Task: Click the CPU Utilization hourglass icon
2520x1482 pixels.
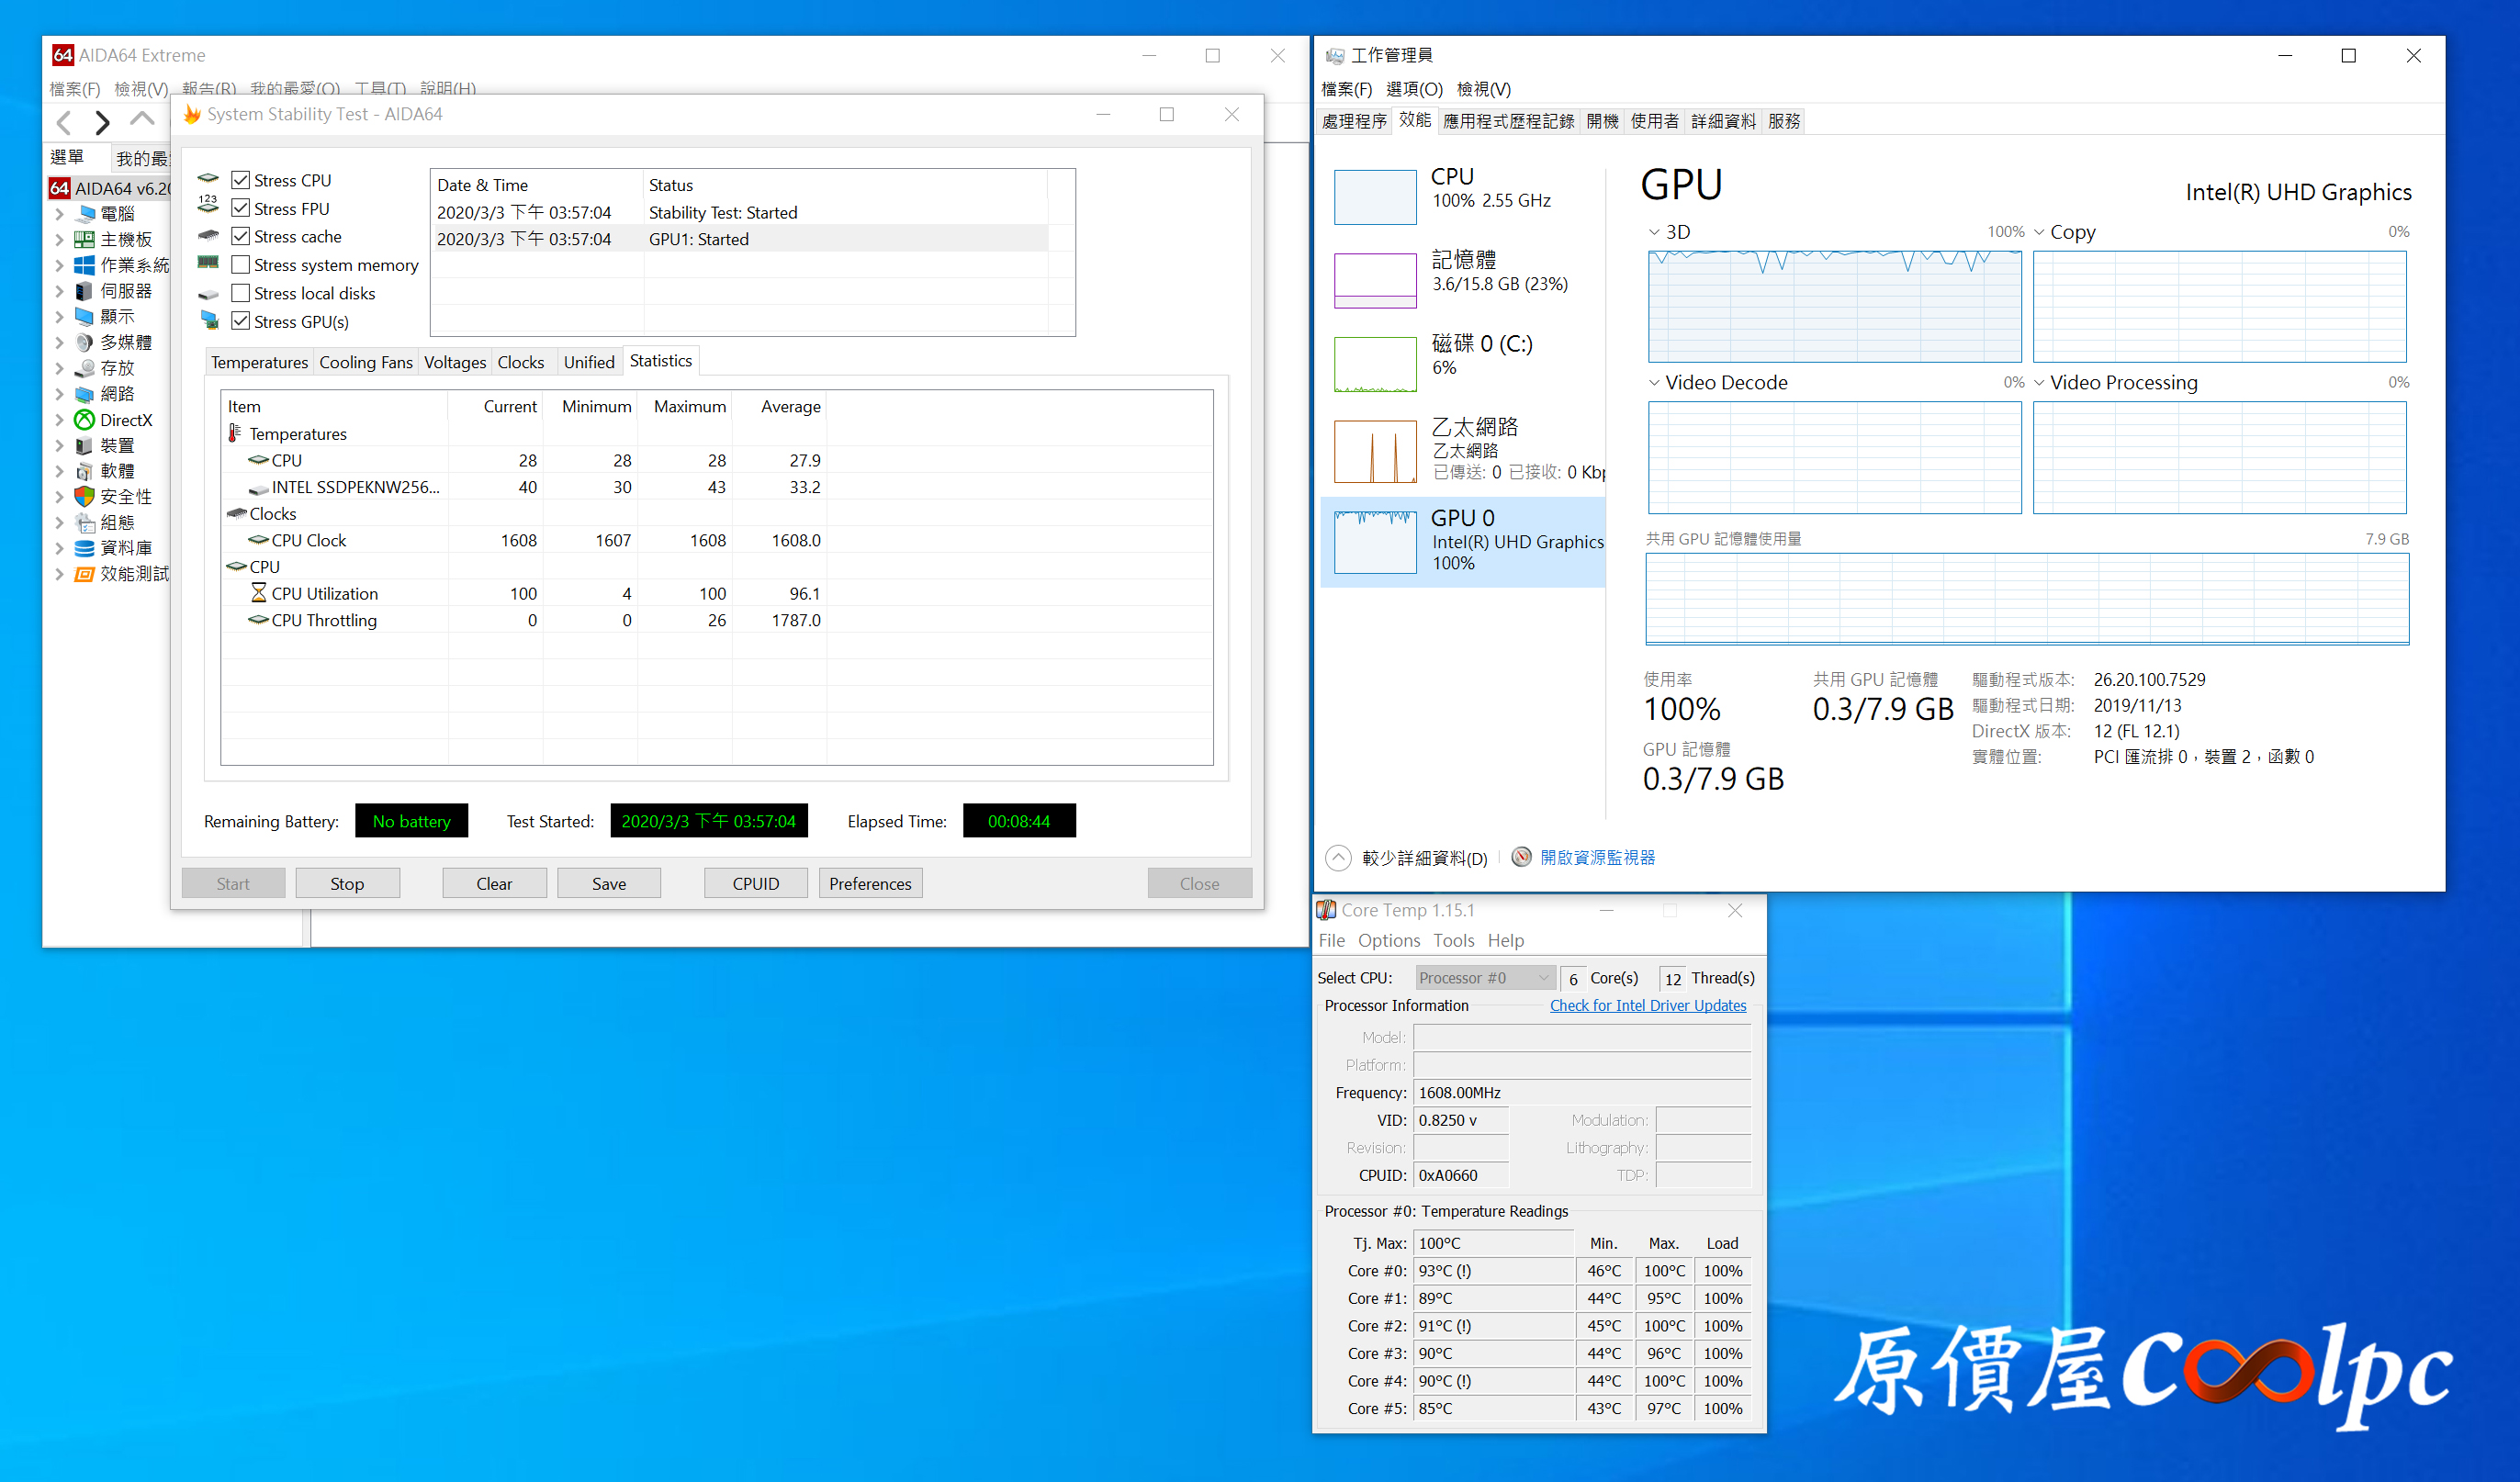Action: pos(259,593)
